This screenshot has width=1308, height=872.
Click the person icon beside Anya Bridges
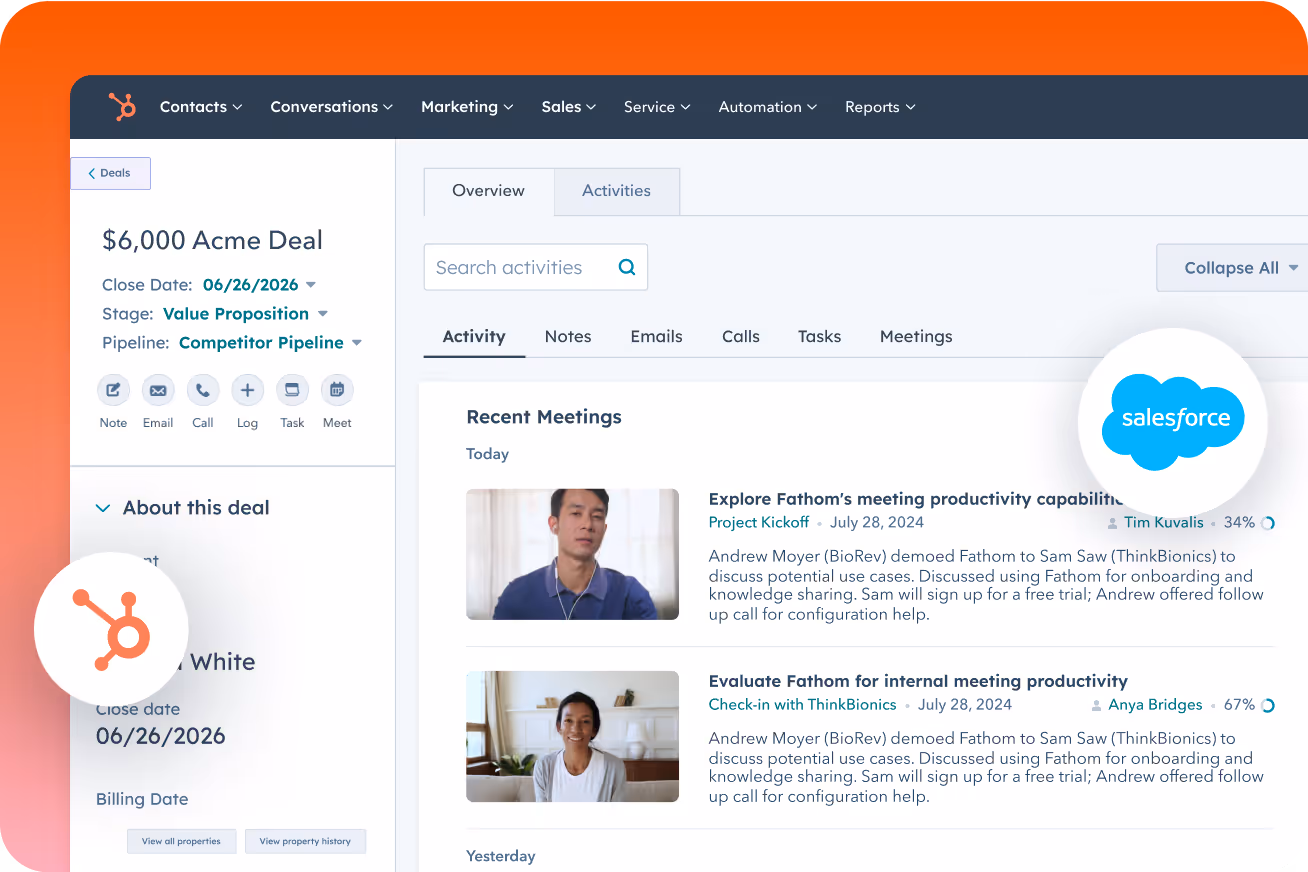[x=1097, y=705]
